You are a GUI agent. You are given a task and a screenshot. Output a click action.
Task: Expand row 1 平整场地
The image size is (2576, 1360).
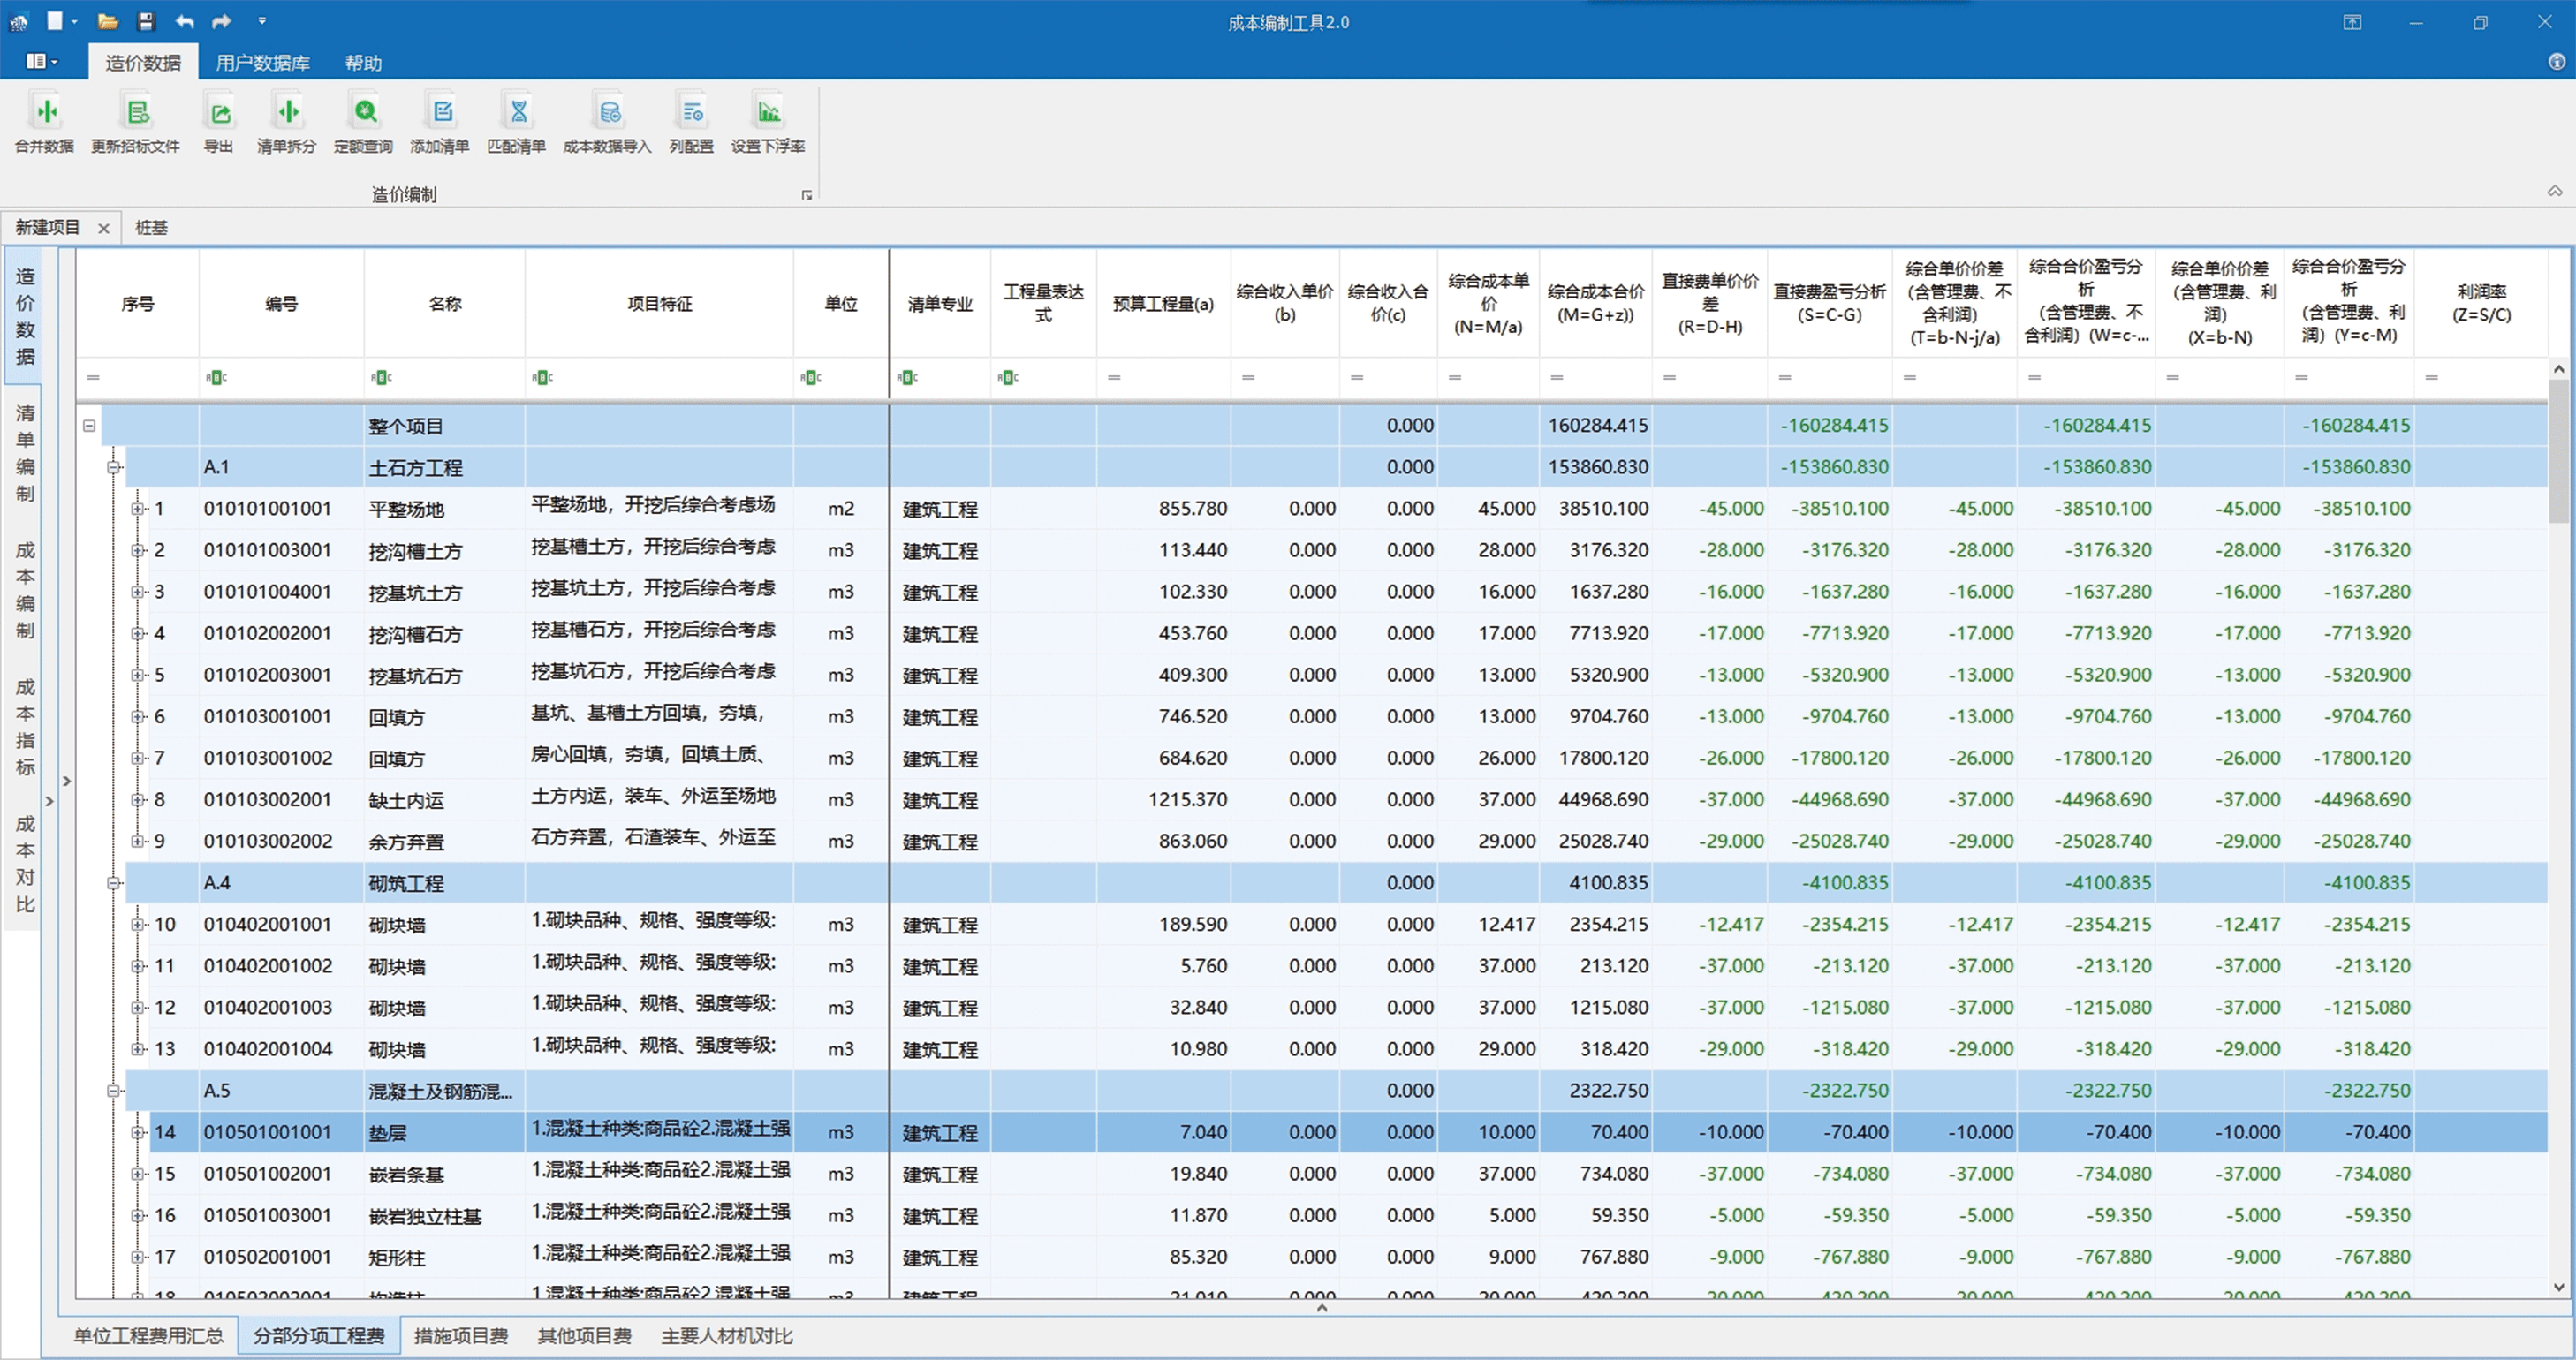point(138,509)
